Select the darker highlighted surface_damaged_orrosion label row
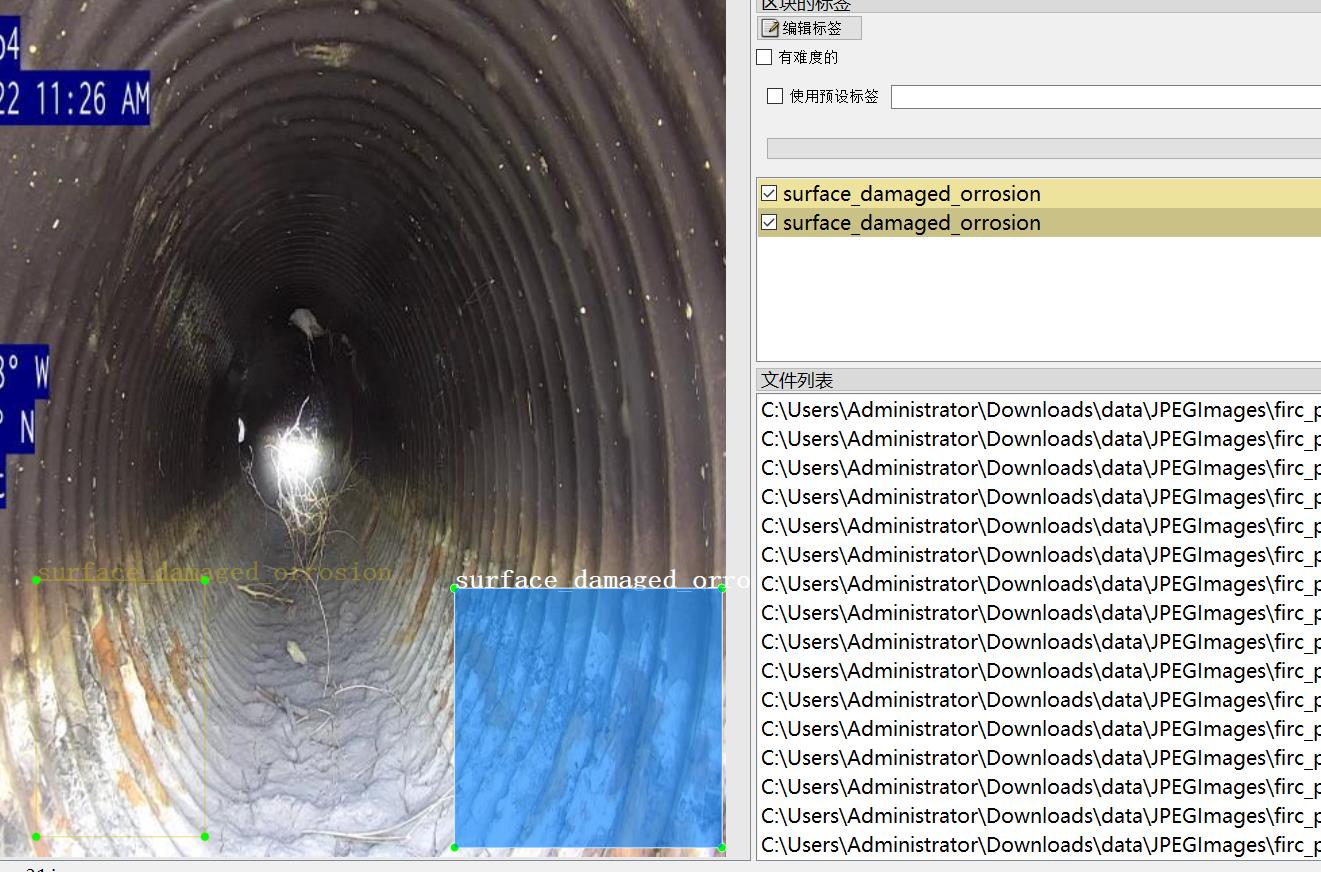 (x=1039, y=222)
